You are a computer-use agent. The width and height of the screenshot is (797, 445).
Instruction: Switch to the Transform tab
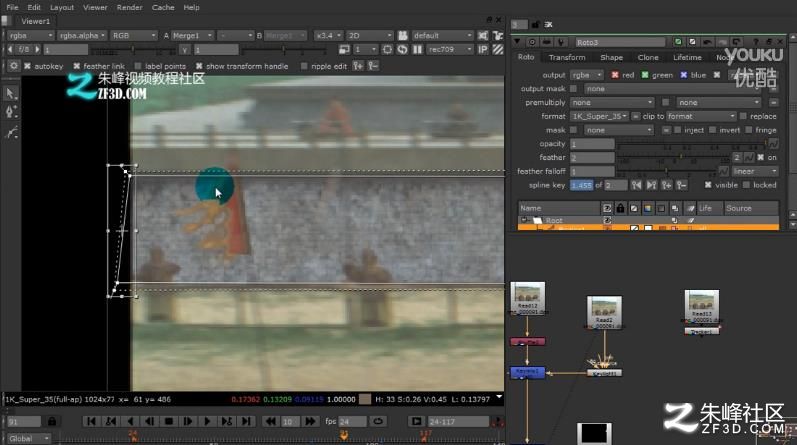click(567, 57)
